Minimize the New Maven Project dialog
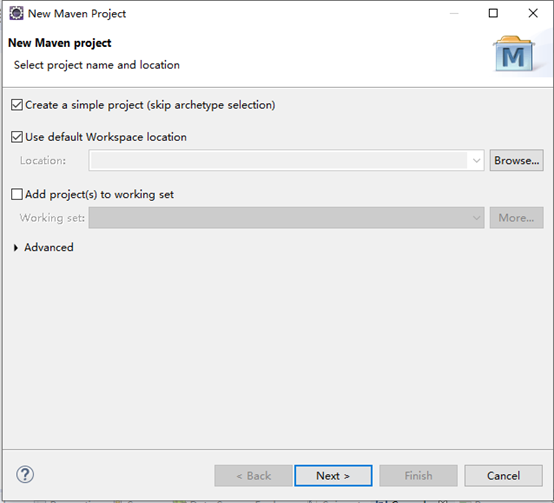 454,13
